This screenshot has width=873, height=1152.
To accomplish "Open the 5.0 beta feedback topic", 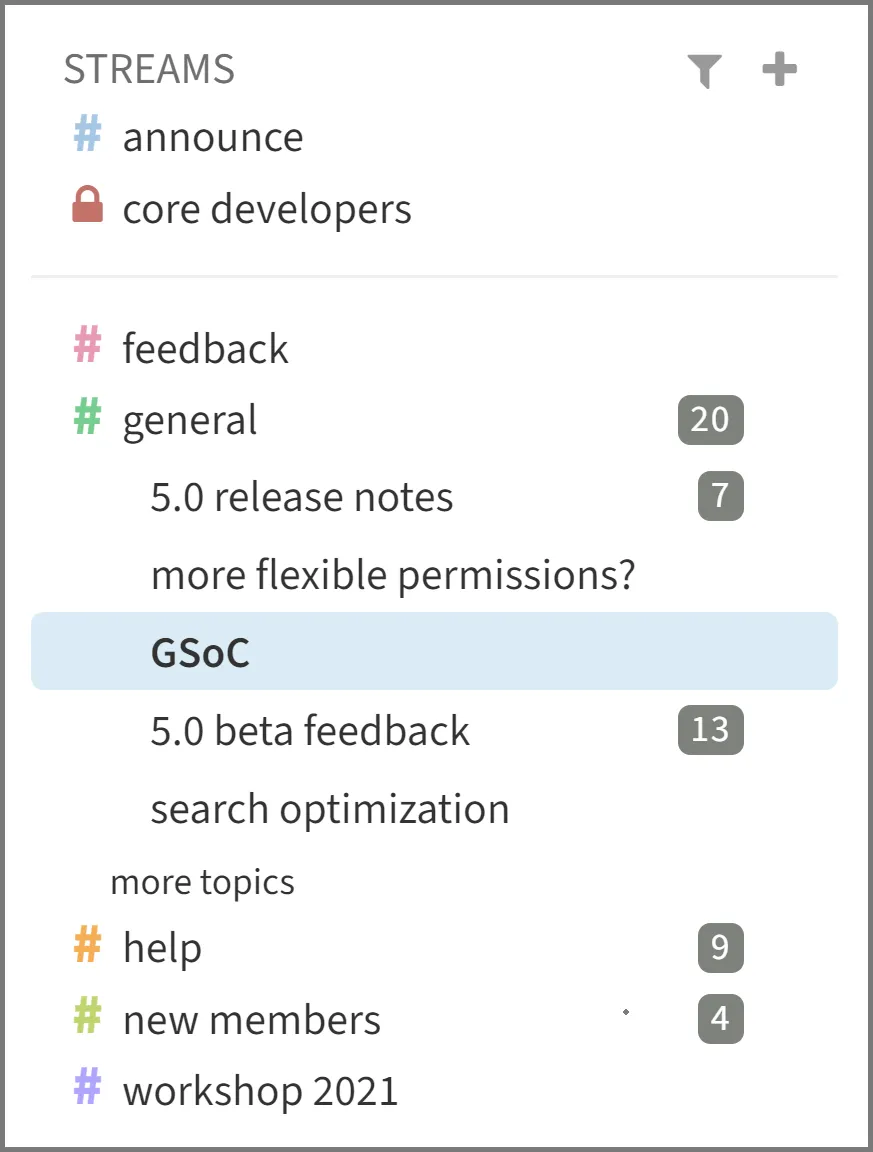I will pos(310,731).
